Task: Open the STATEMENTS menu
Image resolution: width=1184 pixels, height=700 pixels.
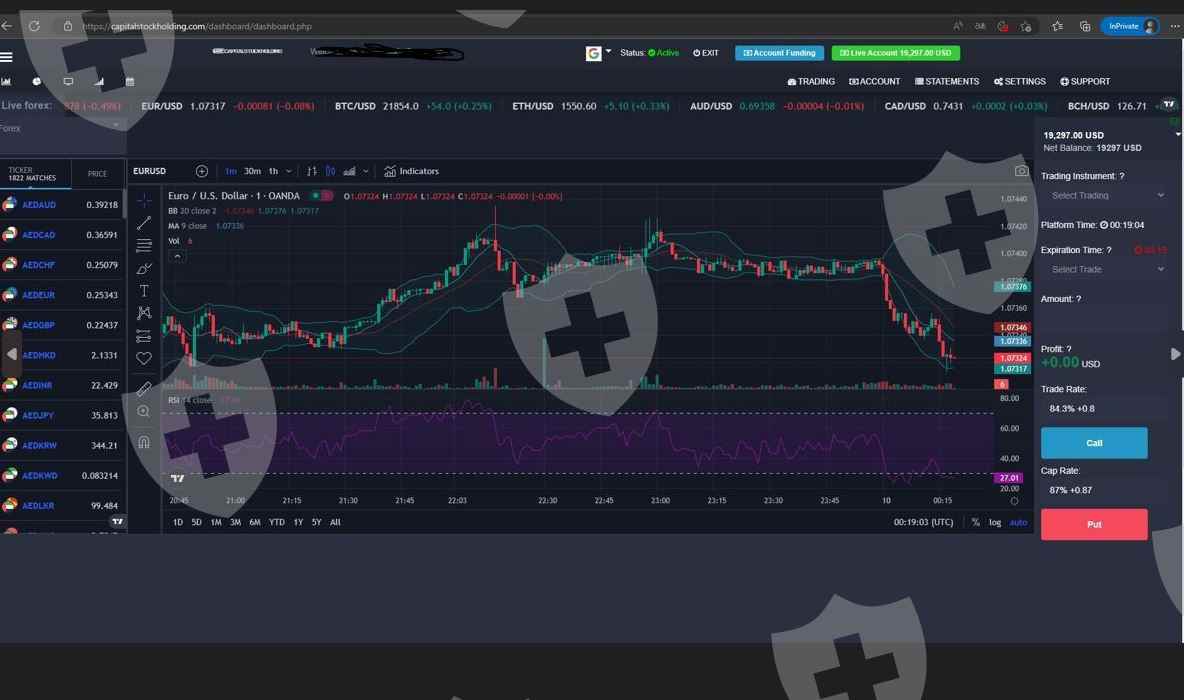Action: coord(946,82)
